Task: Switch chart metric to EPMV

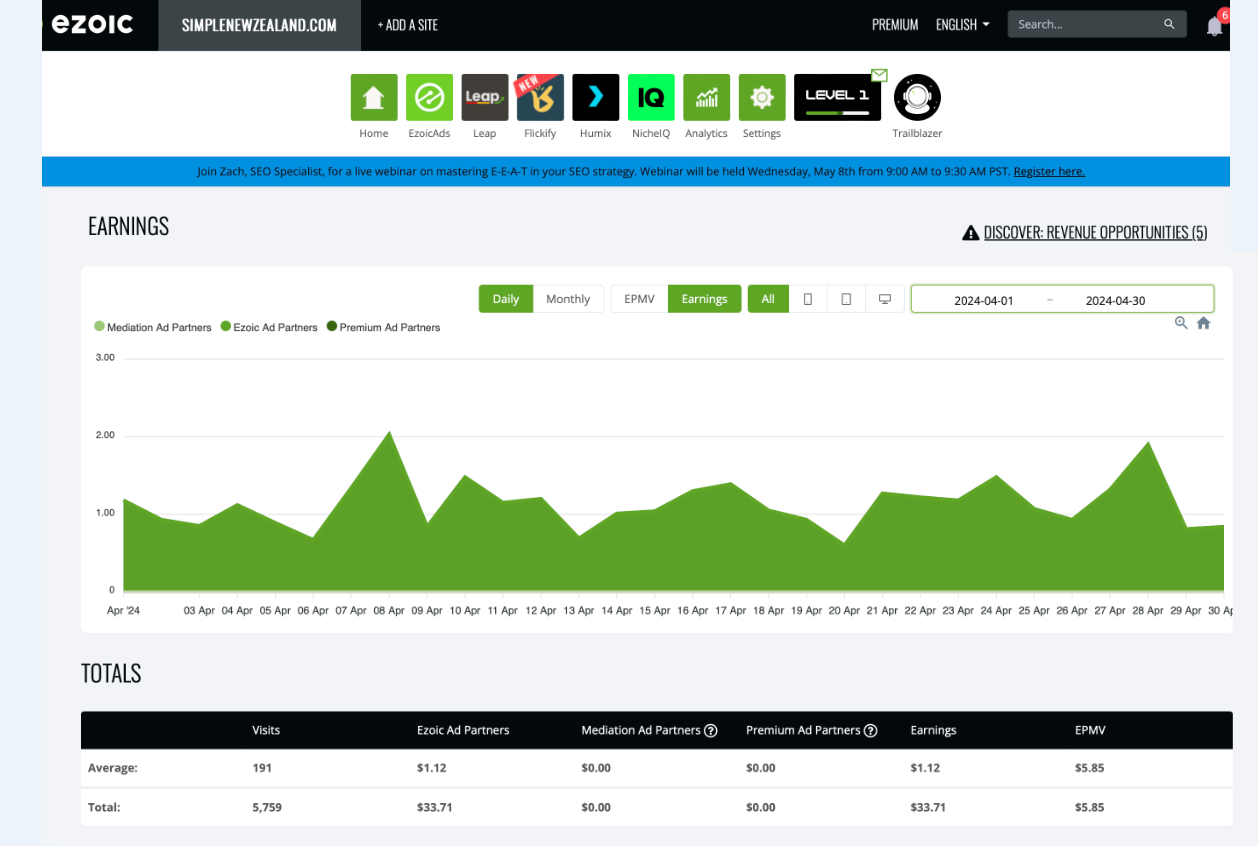Action: pos(639,299)
